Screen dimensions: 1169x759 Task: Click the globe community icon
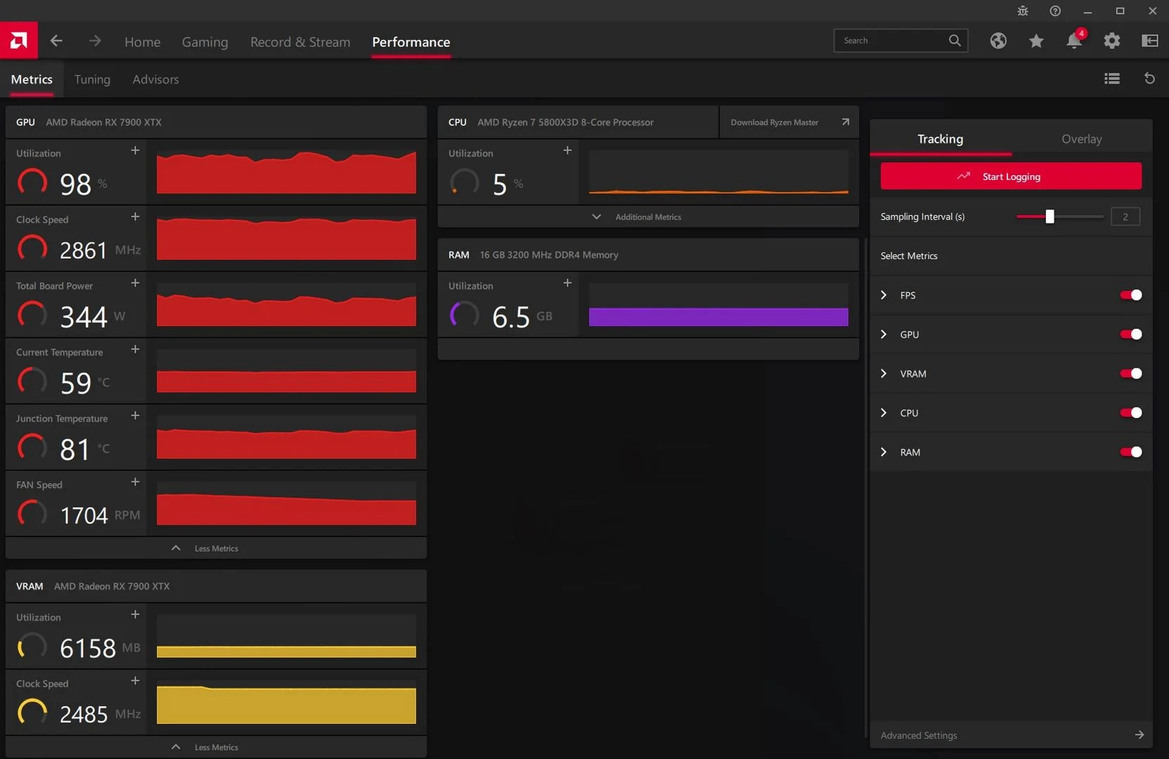[998, 41]
